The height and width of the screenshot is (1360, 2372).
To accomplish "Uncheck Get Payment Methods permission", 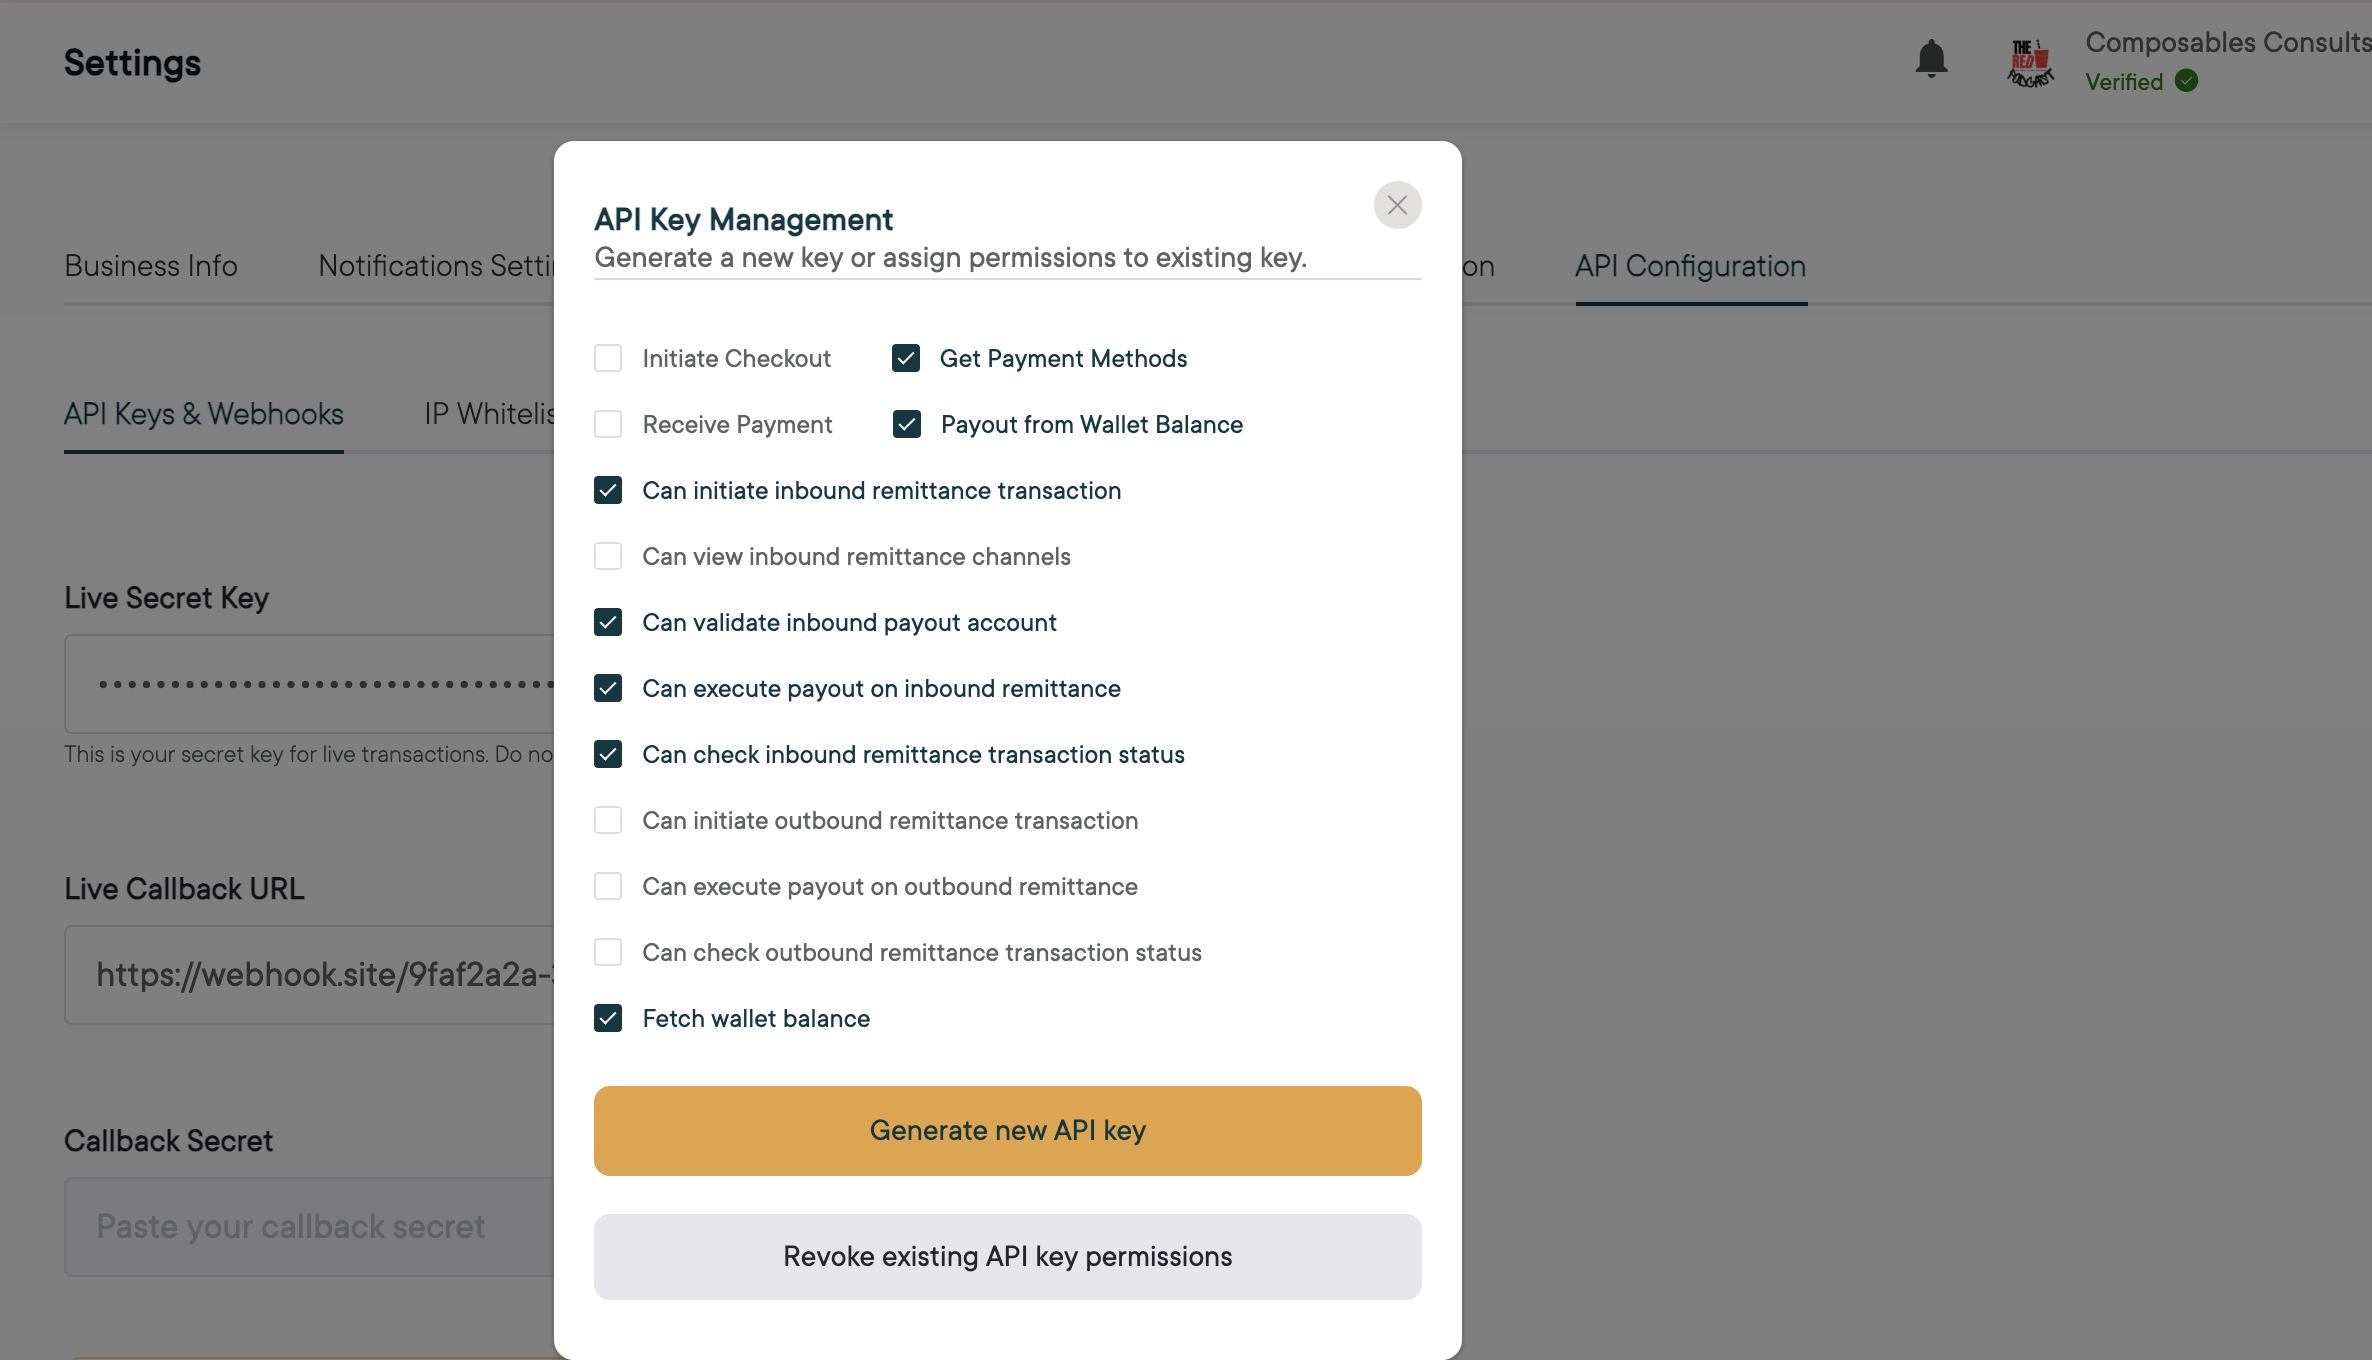I will 906,358.
